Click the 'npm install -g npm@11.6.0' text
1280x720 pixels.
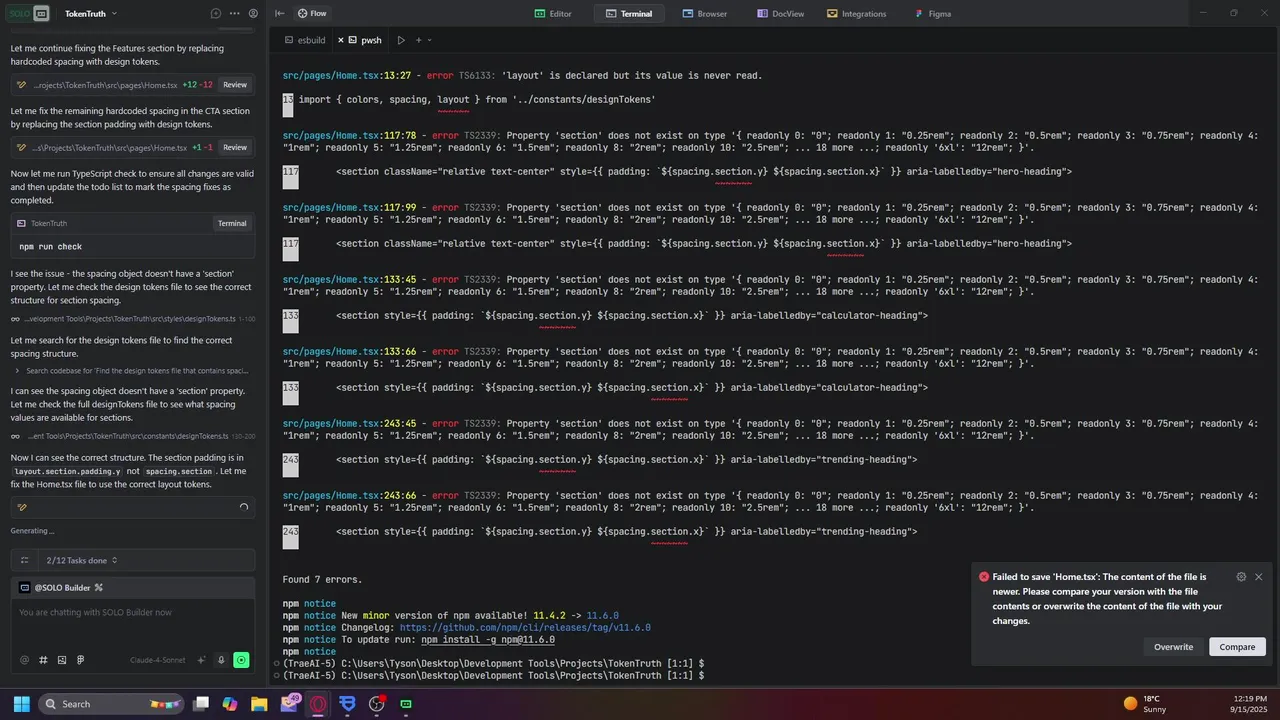coord(488,640)
